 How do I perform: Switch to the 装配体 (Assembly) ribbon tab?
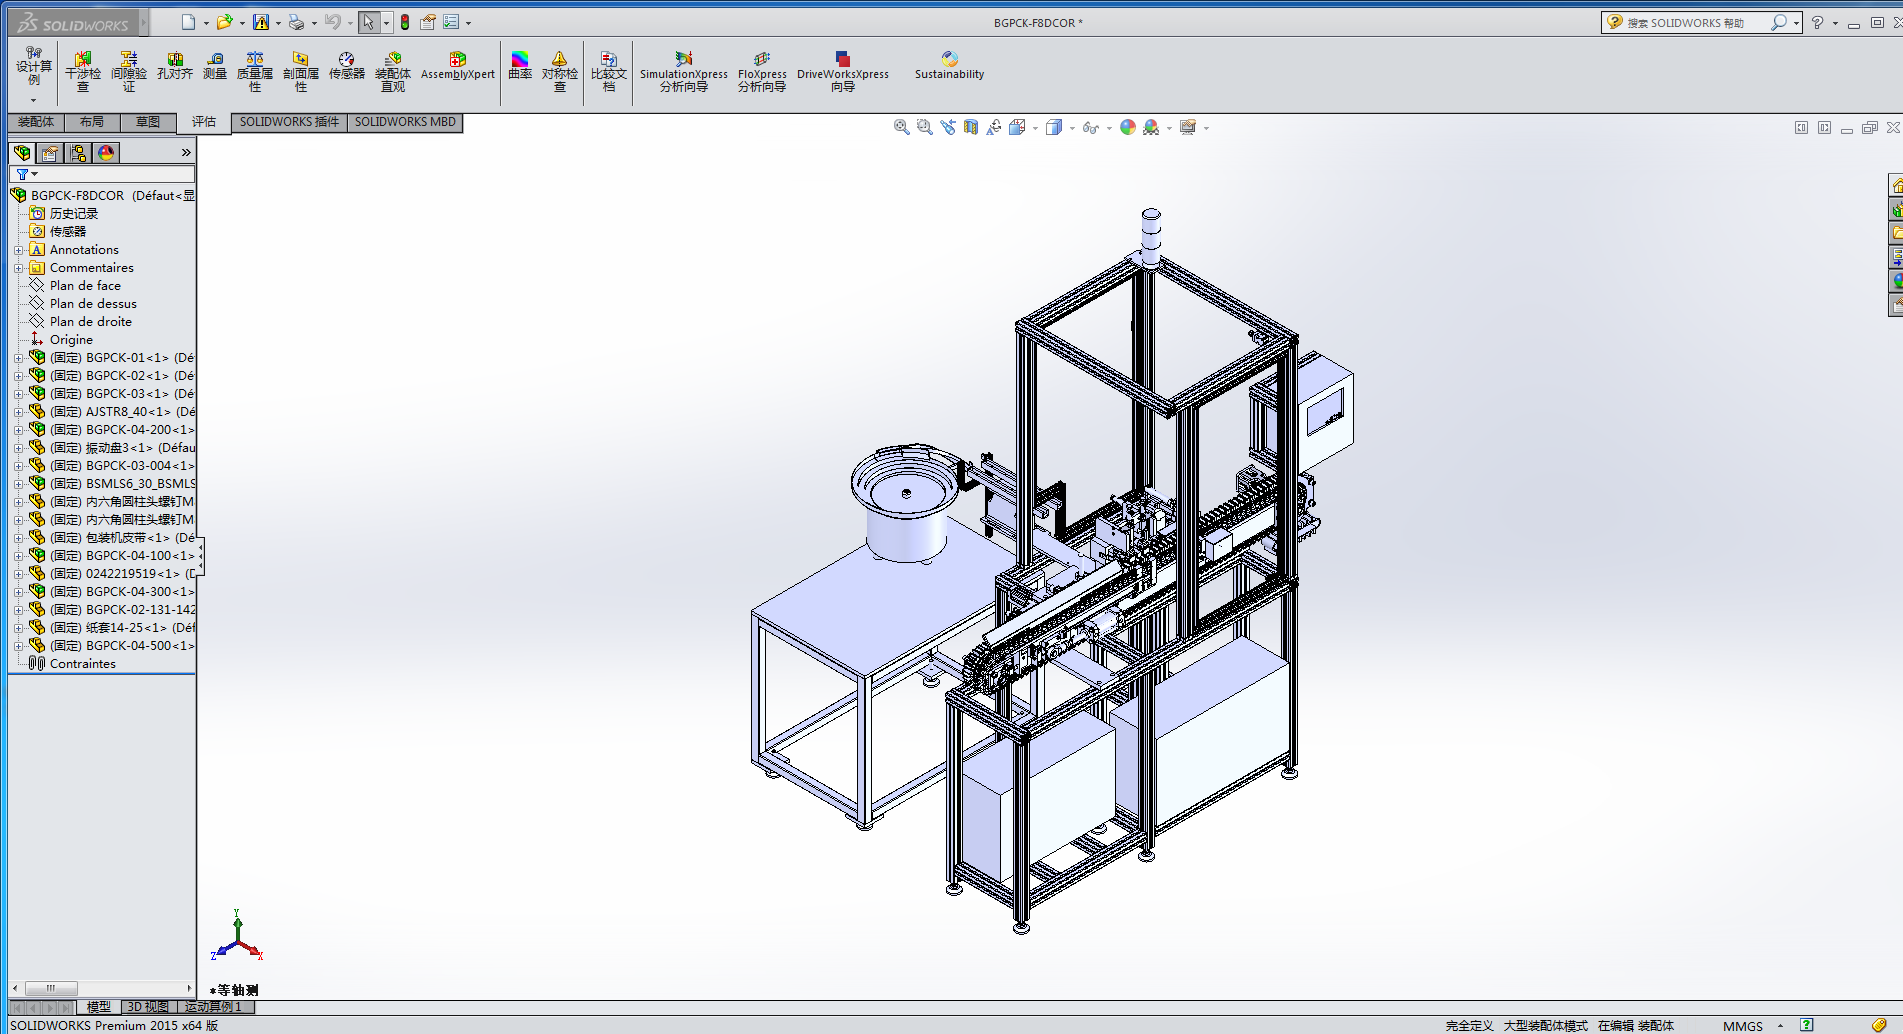click(36, 122)
